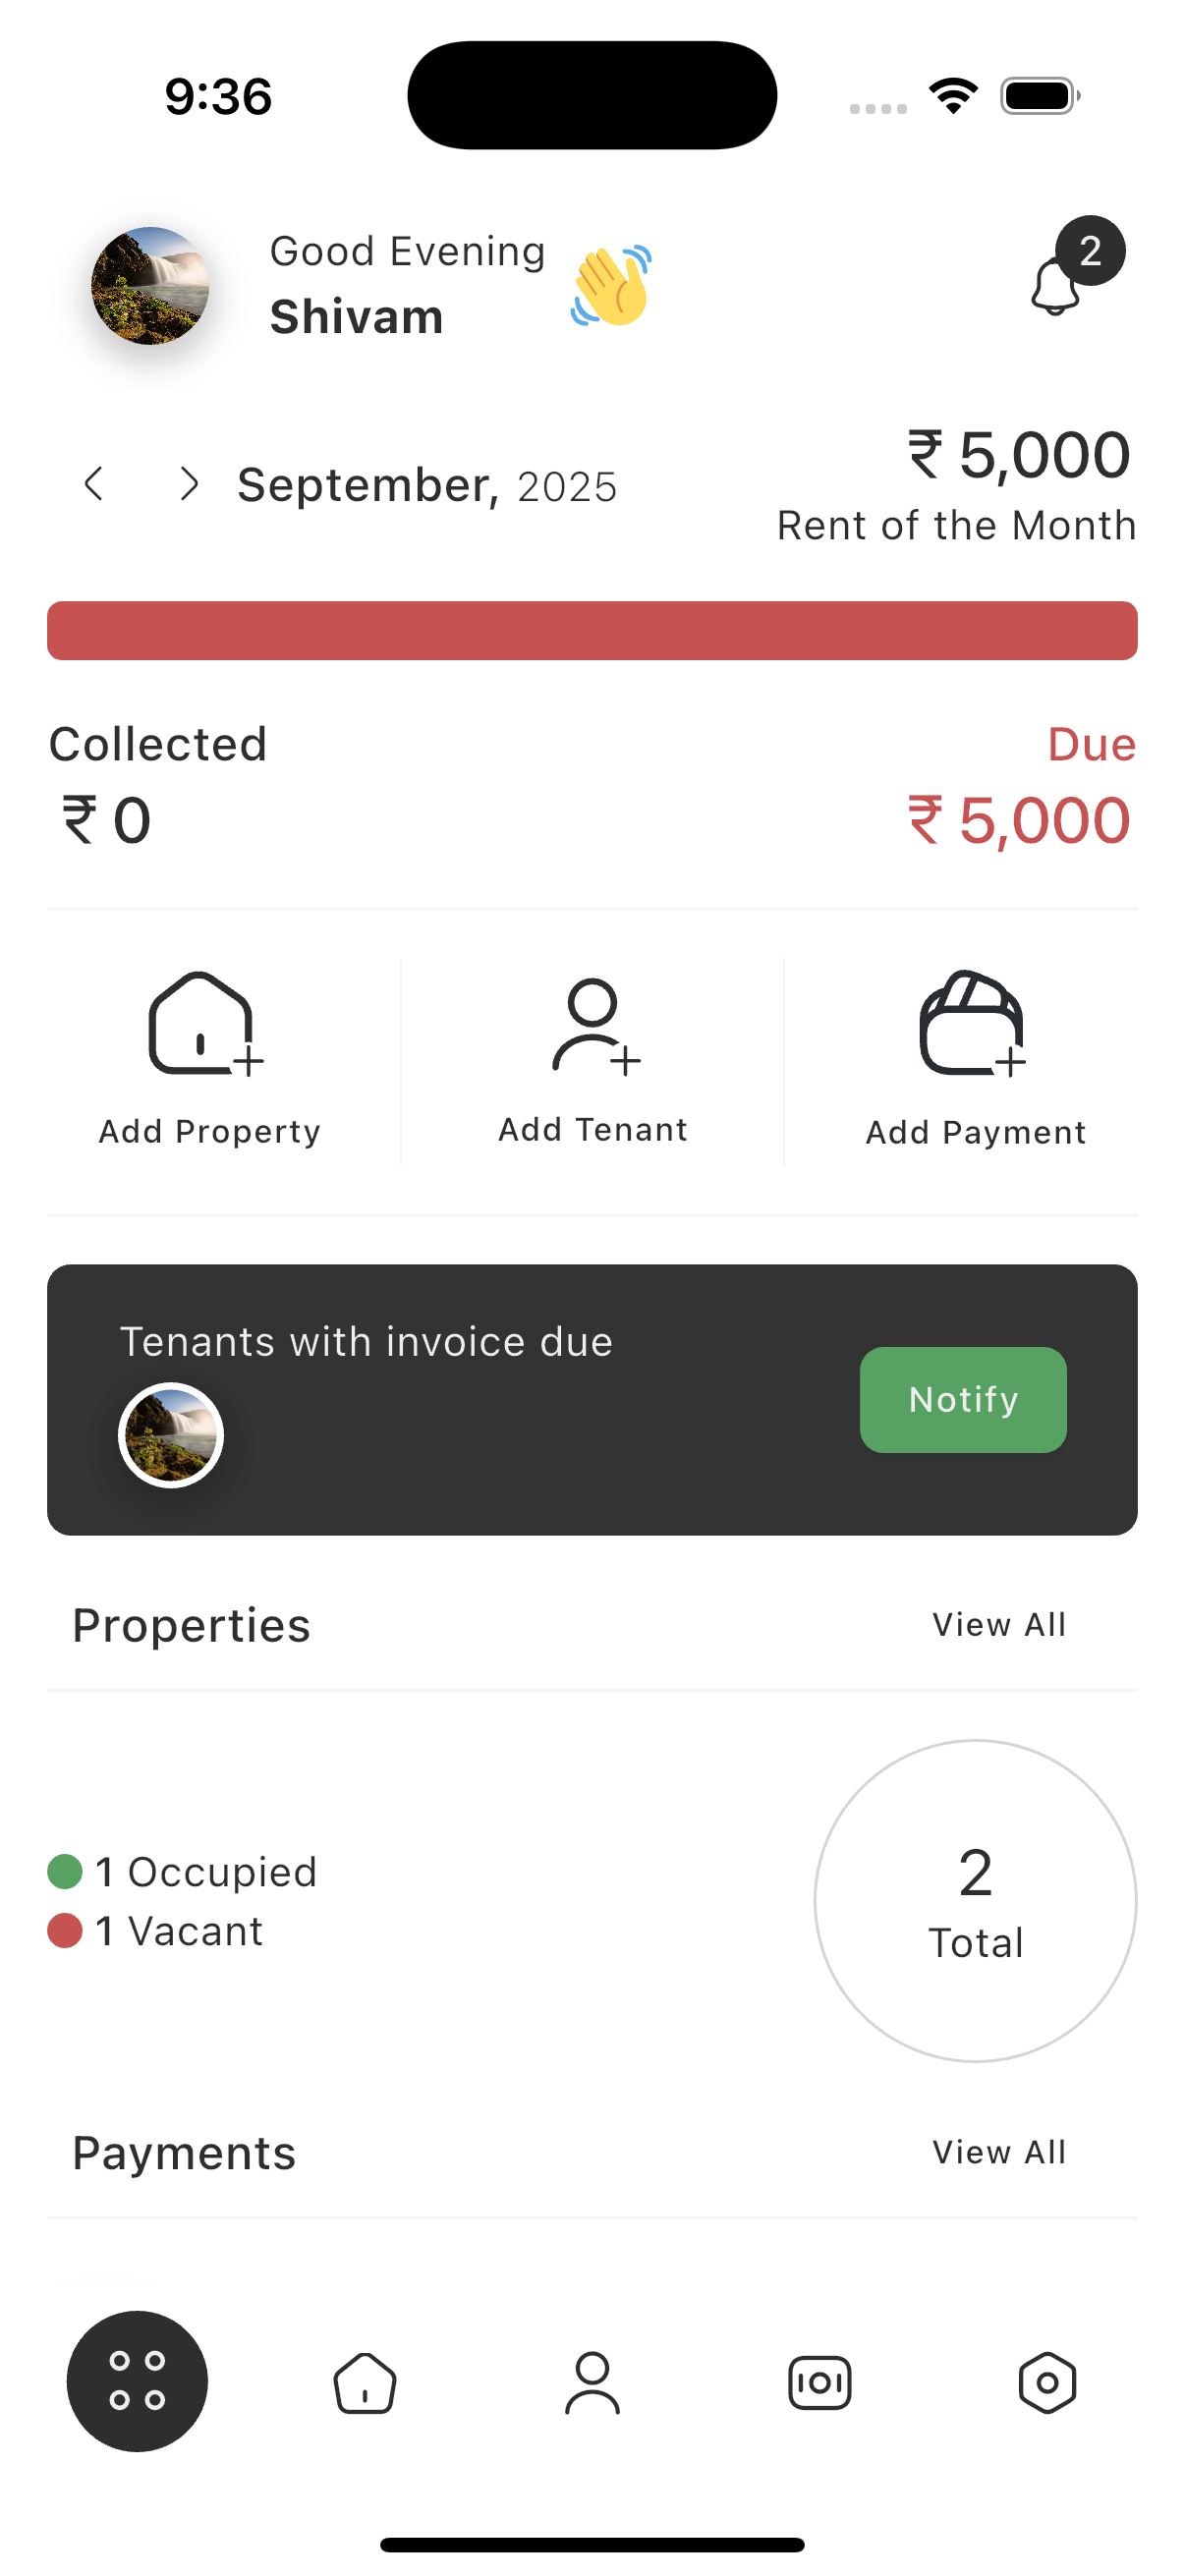Select the September, 2025 month label
The image size is (1185, 2576).
(427, 486)
